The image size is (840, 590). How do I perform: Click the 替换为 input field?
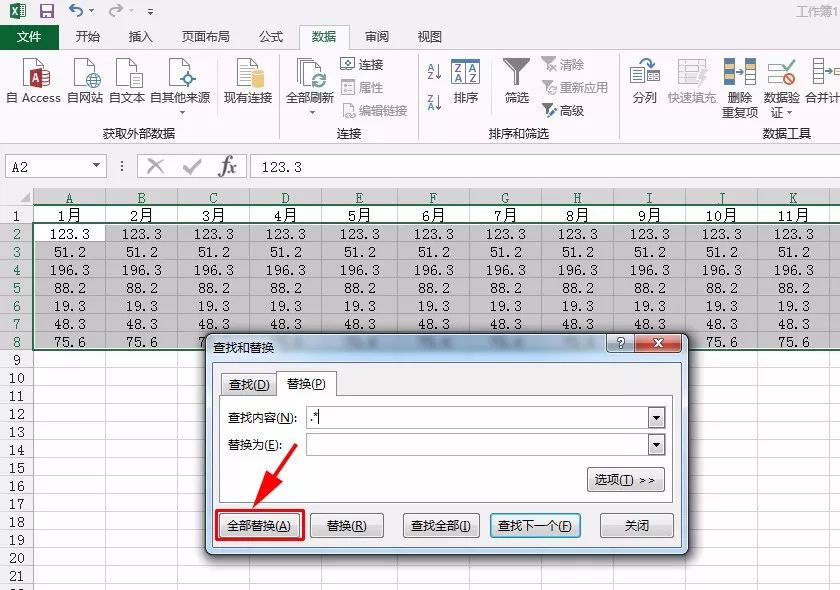[x=477, y=444]
